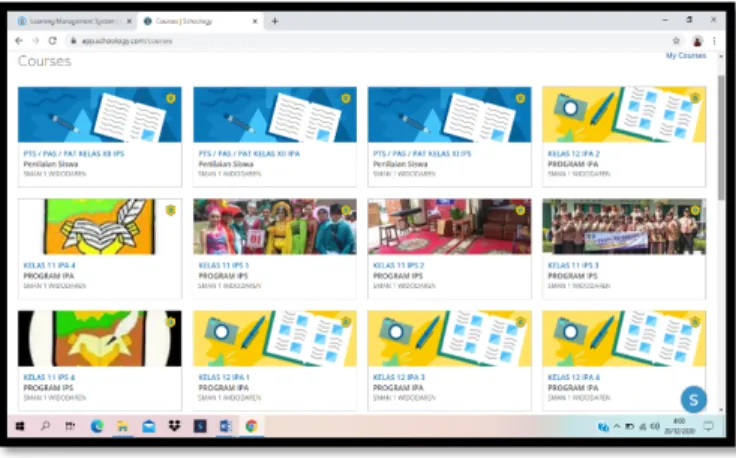
Task: Open a new browser tab
Action: (275, 21)
